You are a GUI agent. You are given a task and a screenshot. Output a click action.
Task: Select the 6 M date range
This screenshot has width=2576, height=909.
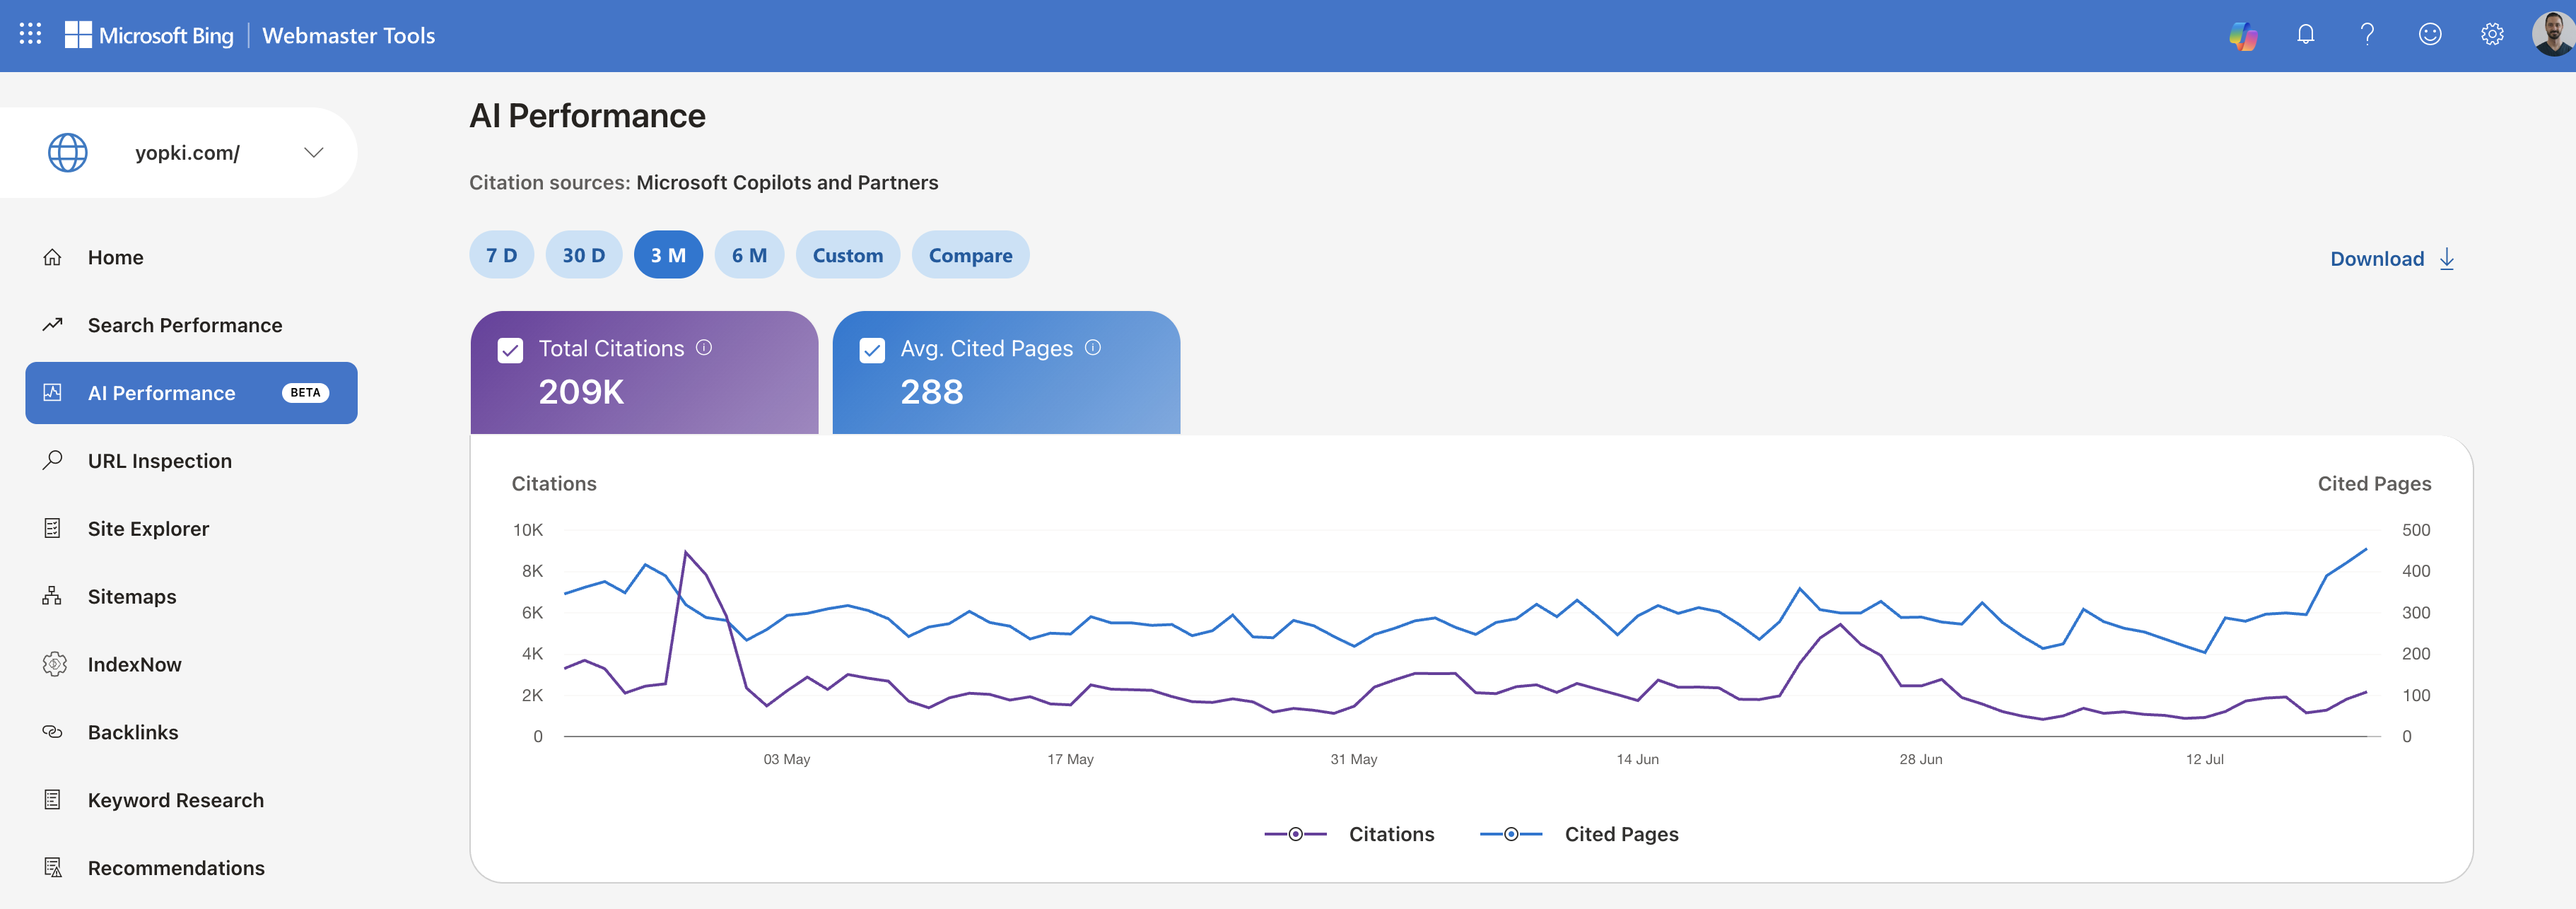click(750, 255)
